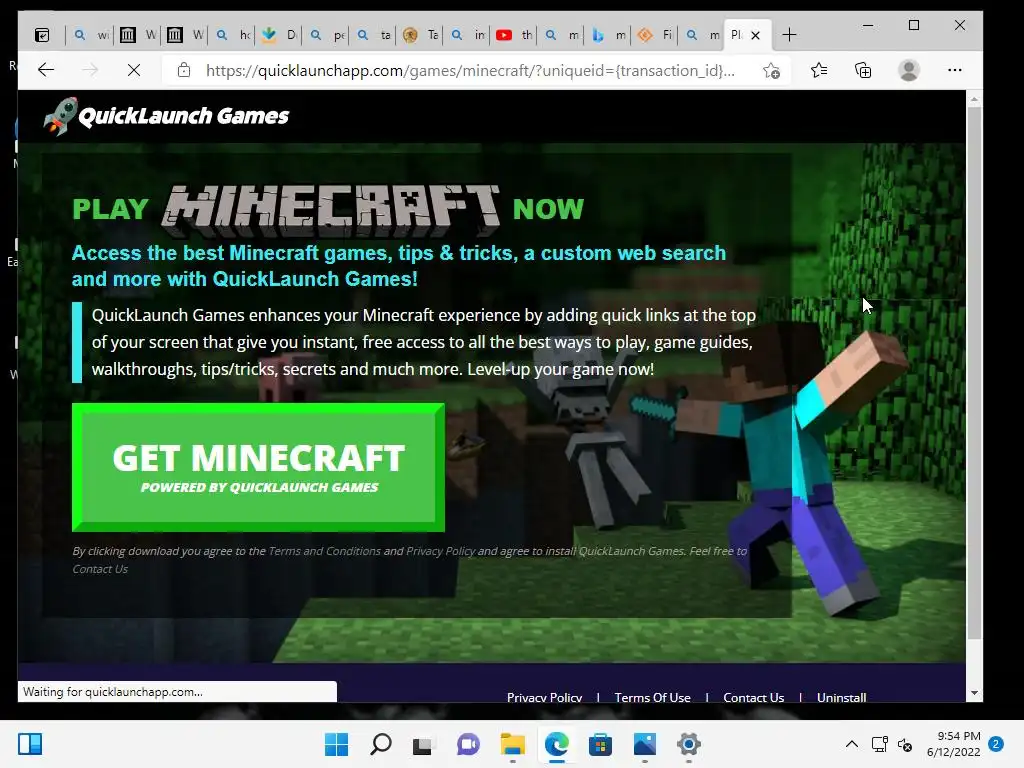Open the footer Terms Of Use link
Image resolution: width=1024 pixels, height=768 pixels.
click(x=652, y=697)
